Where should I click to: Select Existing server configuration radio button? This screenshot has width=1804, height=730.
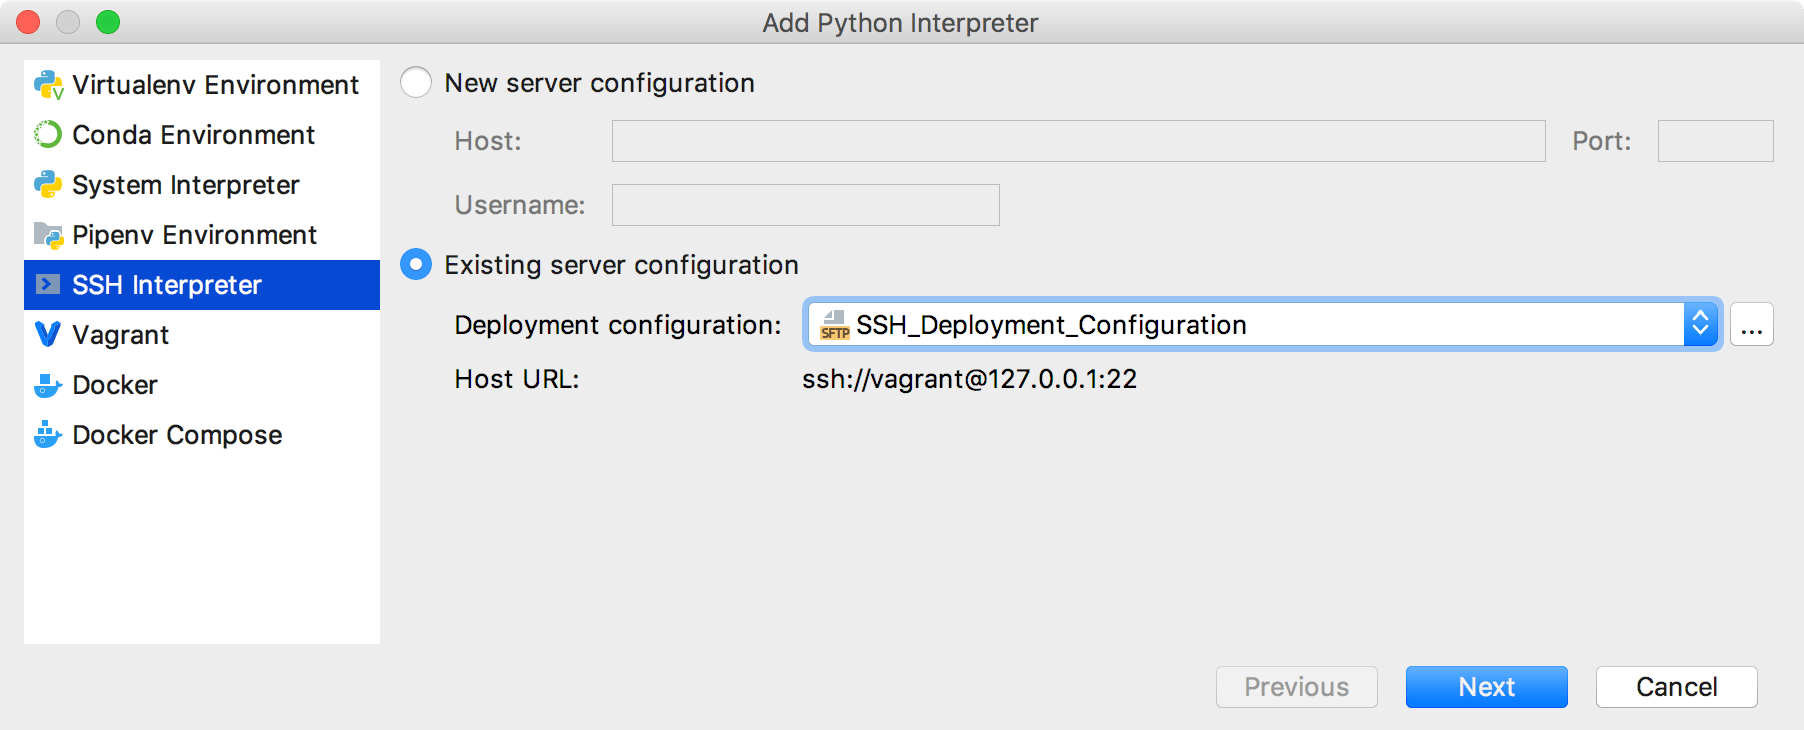[x=416, y=265]
